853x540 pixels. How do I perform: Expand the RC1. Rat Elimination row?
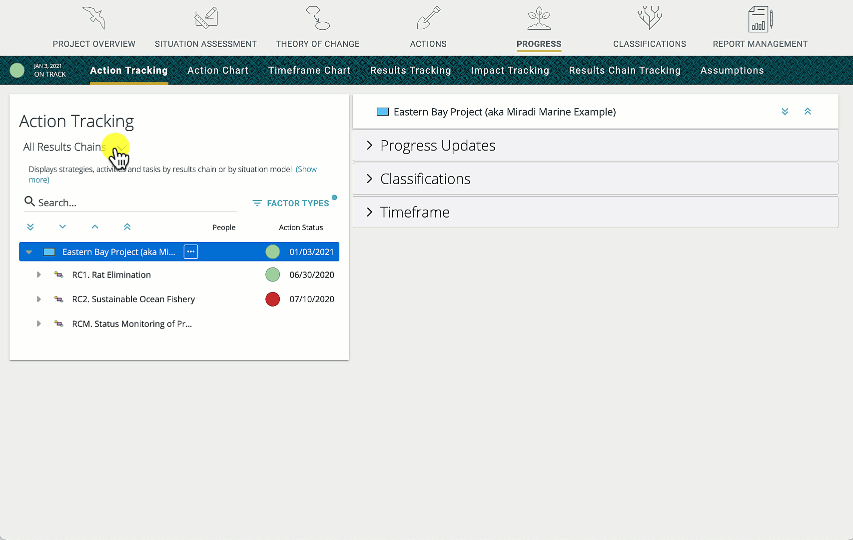pos(39,275)
